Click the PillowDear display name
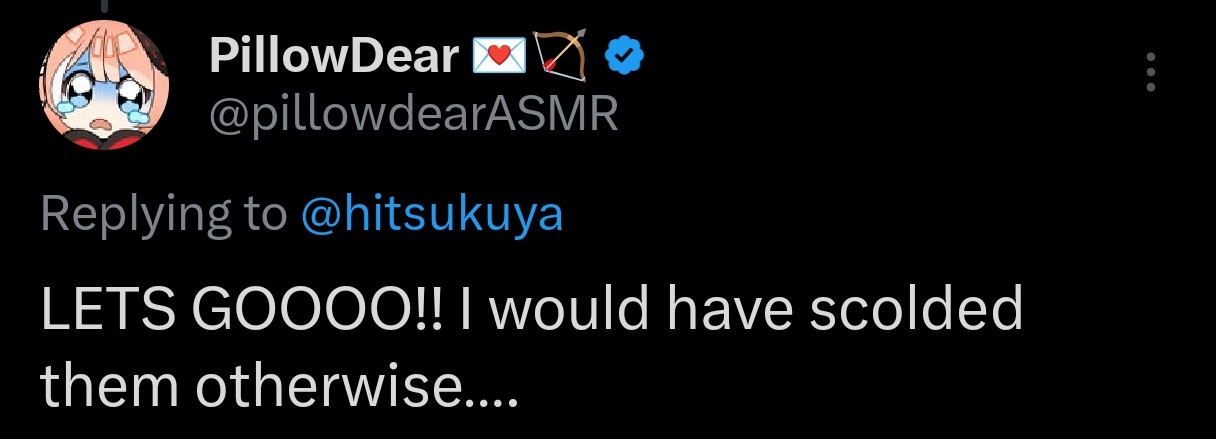1216x439 pixels. (x=333, y=58)
